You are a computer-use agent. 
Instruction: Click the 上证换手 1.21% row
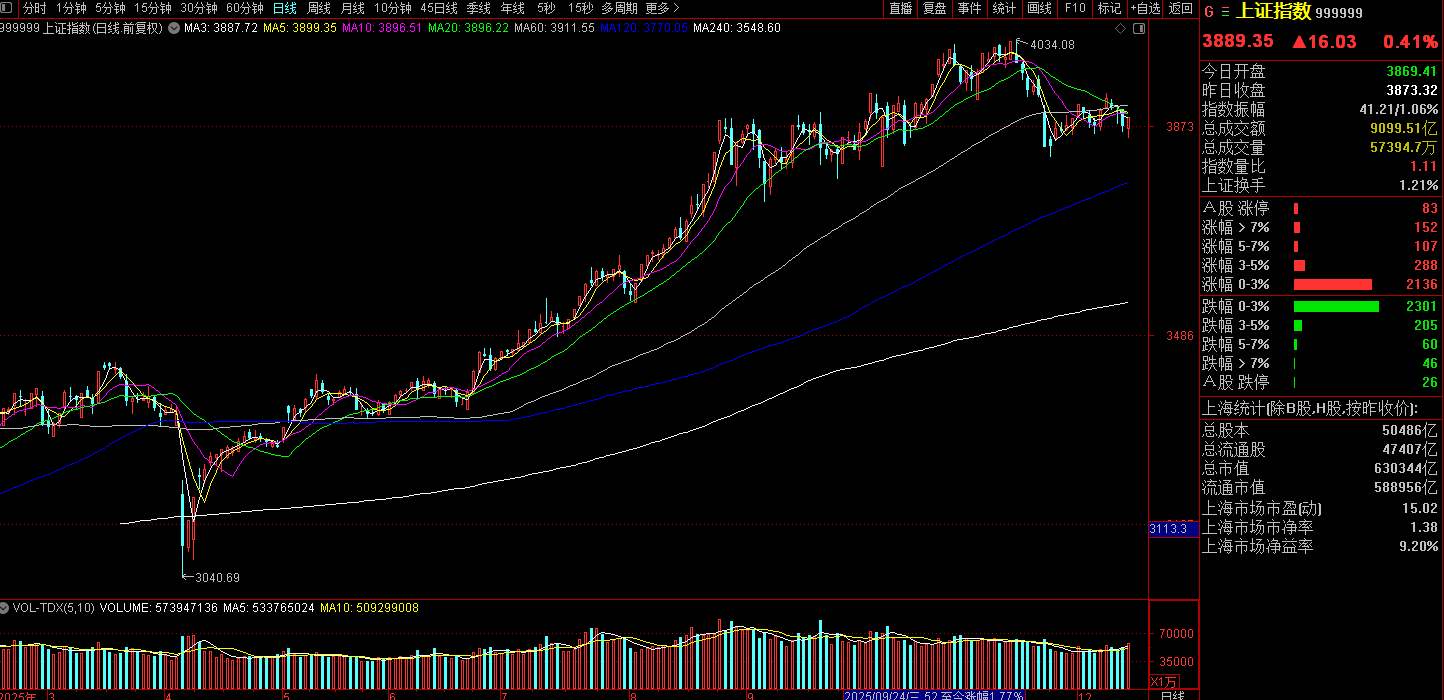tap(1320, 185)
